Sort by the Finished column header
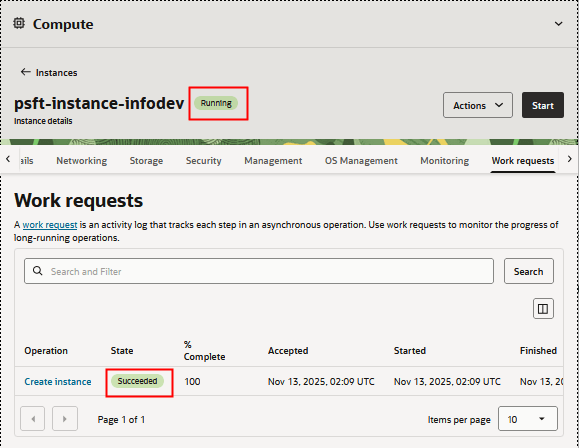The width and height of the screenshot is (579, 448). point(538,350)
